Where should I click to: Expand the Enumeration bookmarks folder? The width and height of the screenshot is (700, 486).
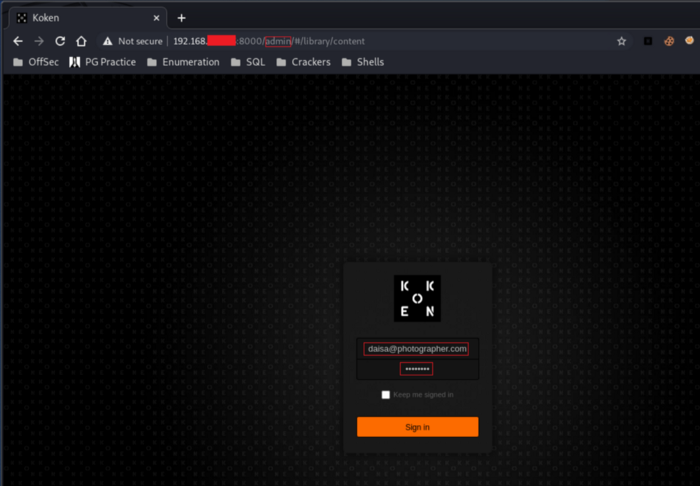[183, 62]
